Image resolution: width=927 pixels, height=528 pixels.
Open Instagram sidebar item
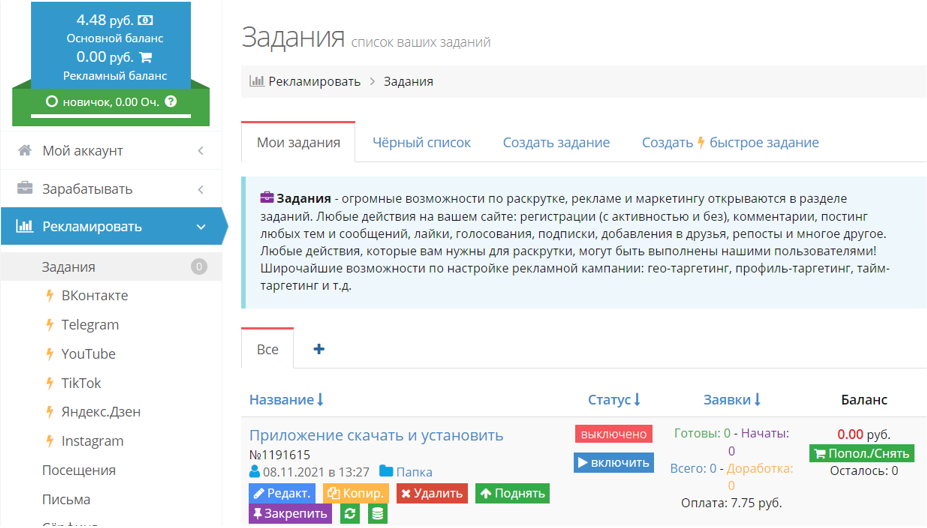point(92,441)
